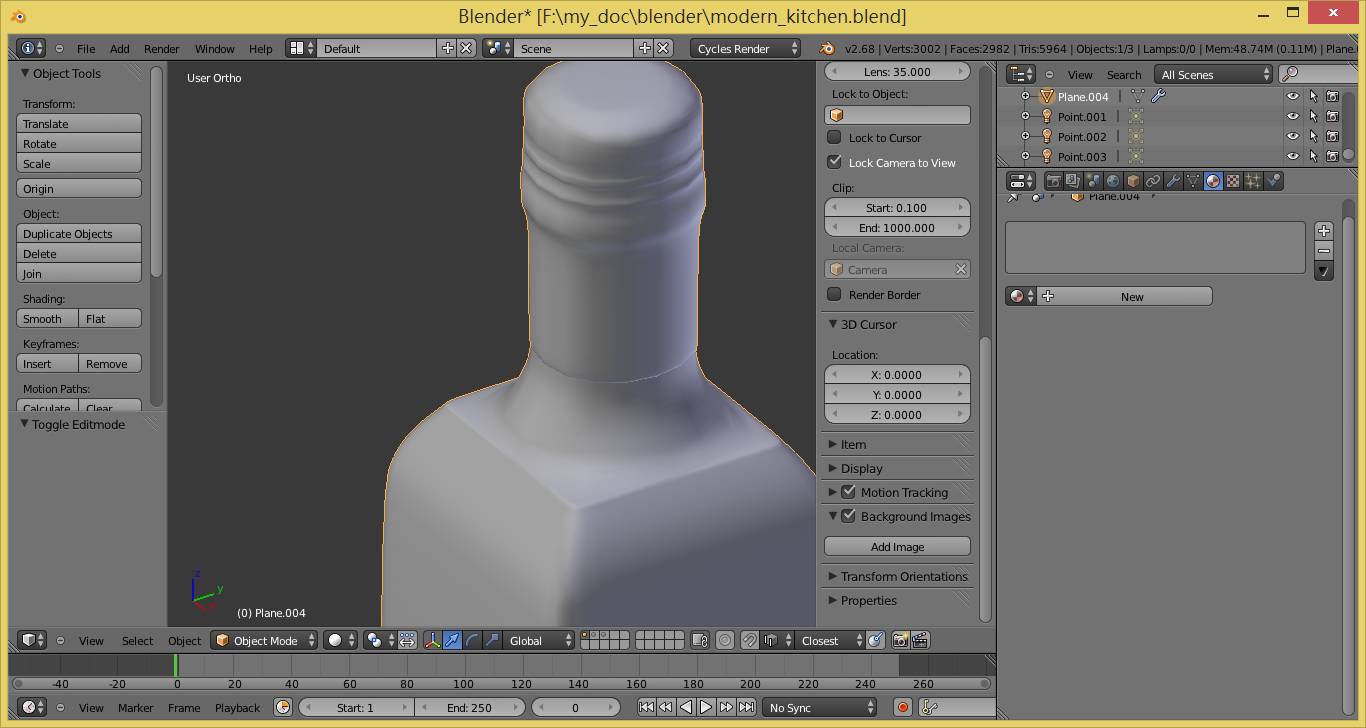
Task: Open the Object Constraints chain icon
Action: point(1153,181)
